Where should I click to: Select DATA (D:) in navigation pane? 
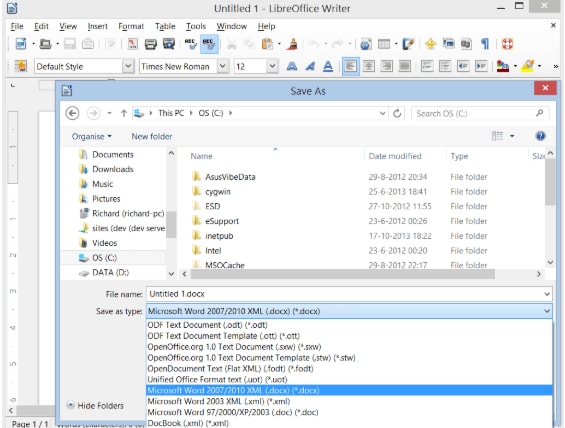click(110, 273)
